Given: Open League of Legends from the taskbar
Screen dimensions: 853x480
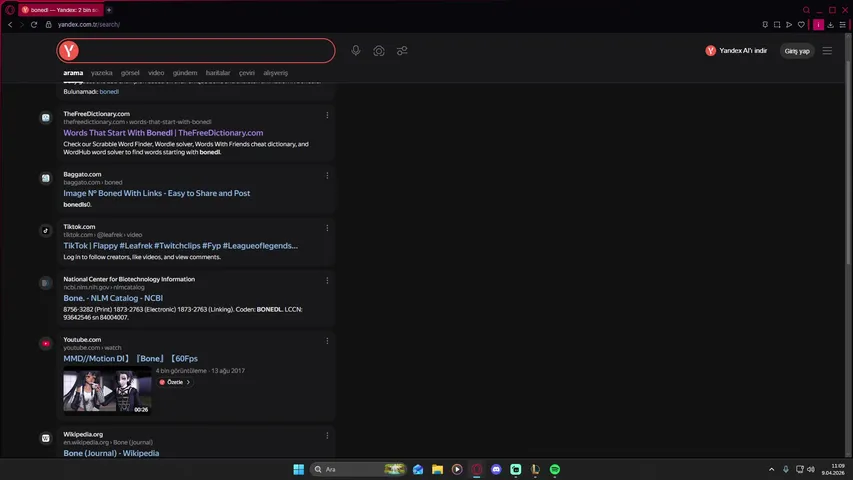Looking at the screenshot, I should point(535,469).
